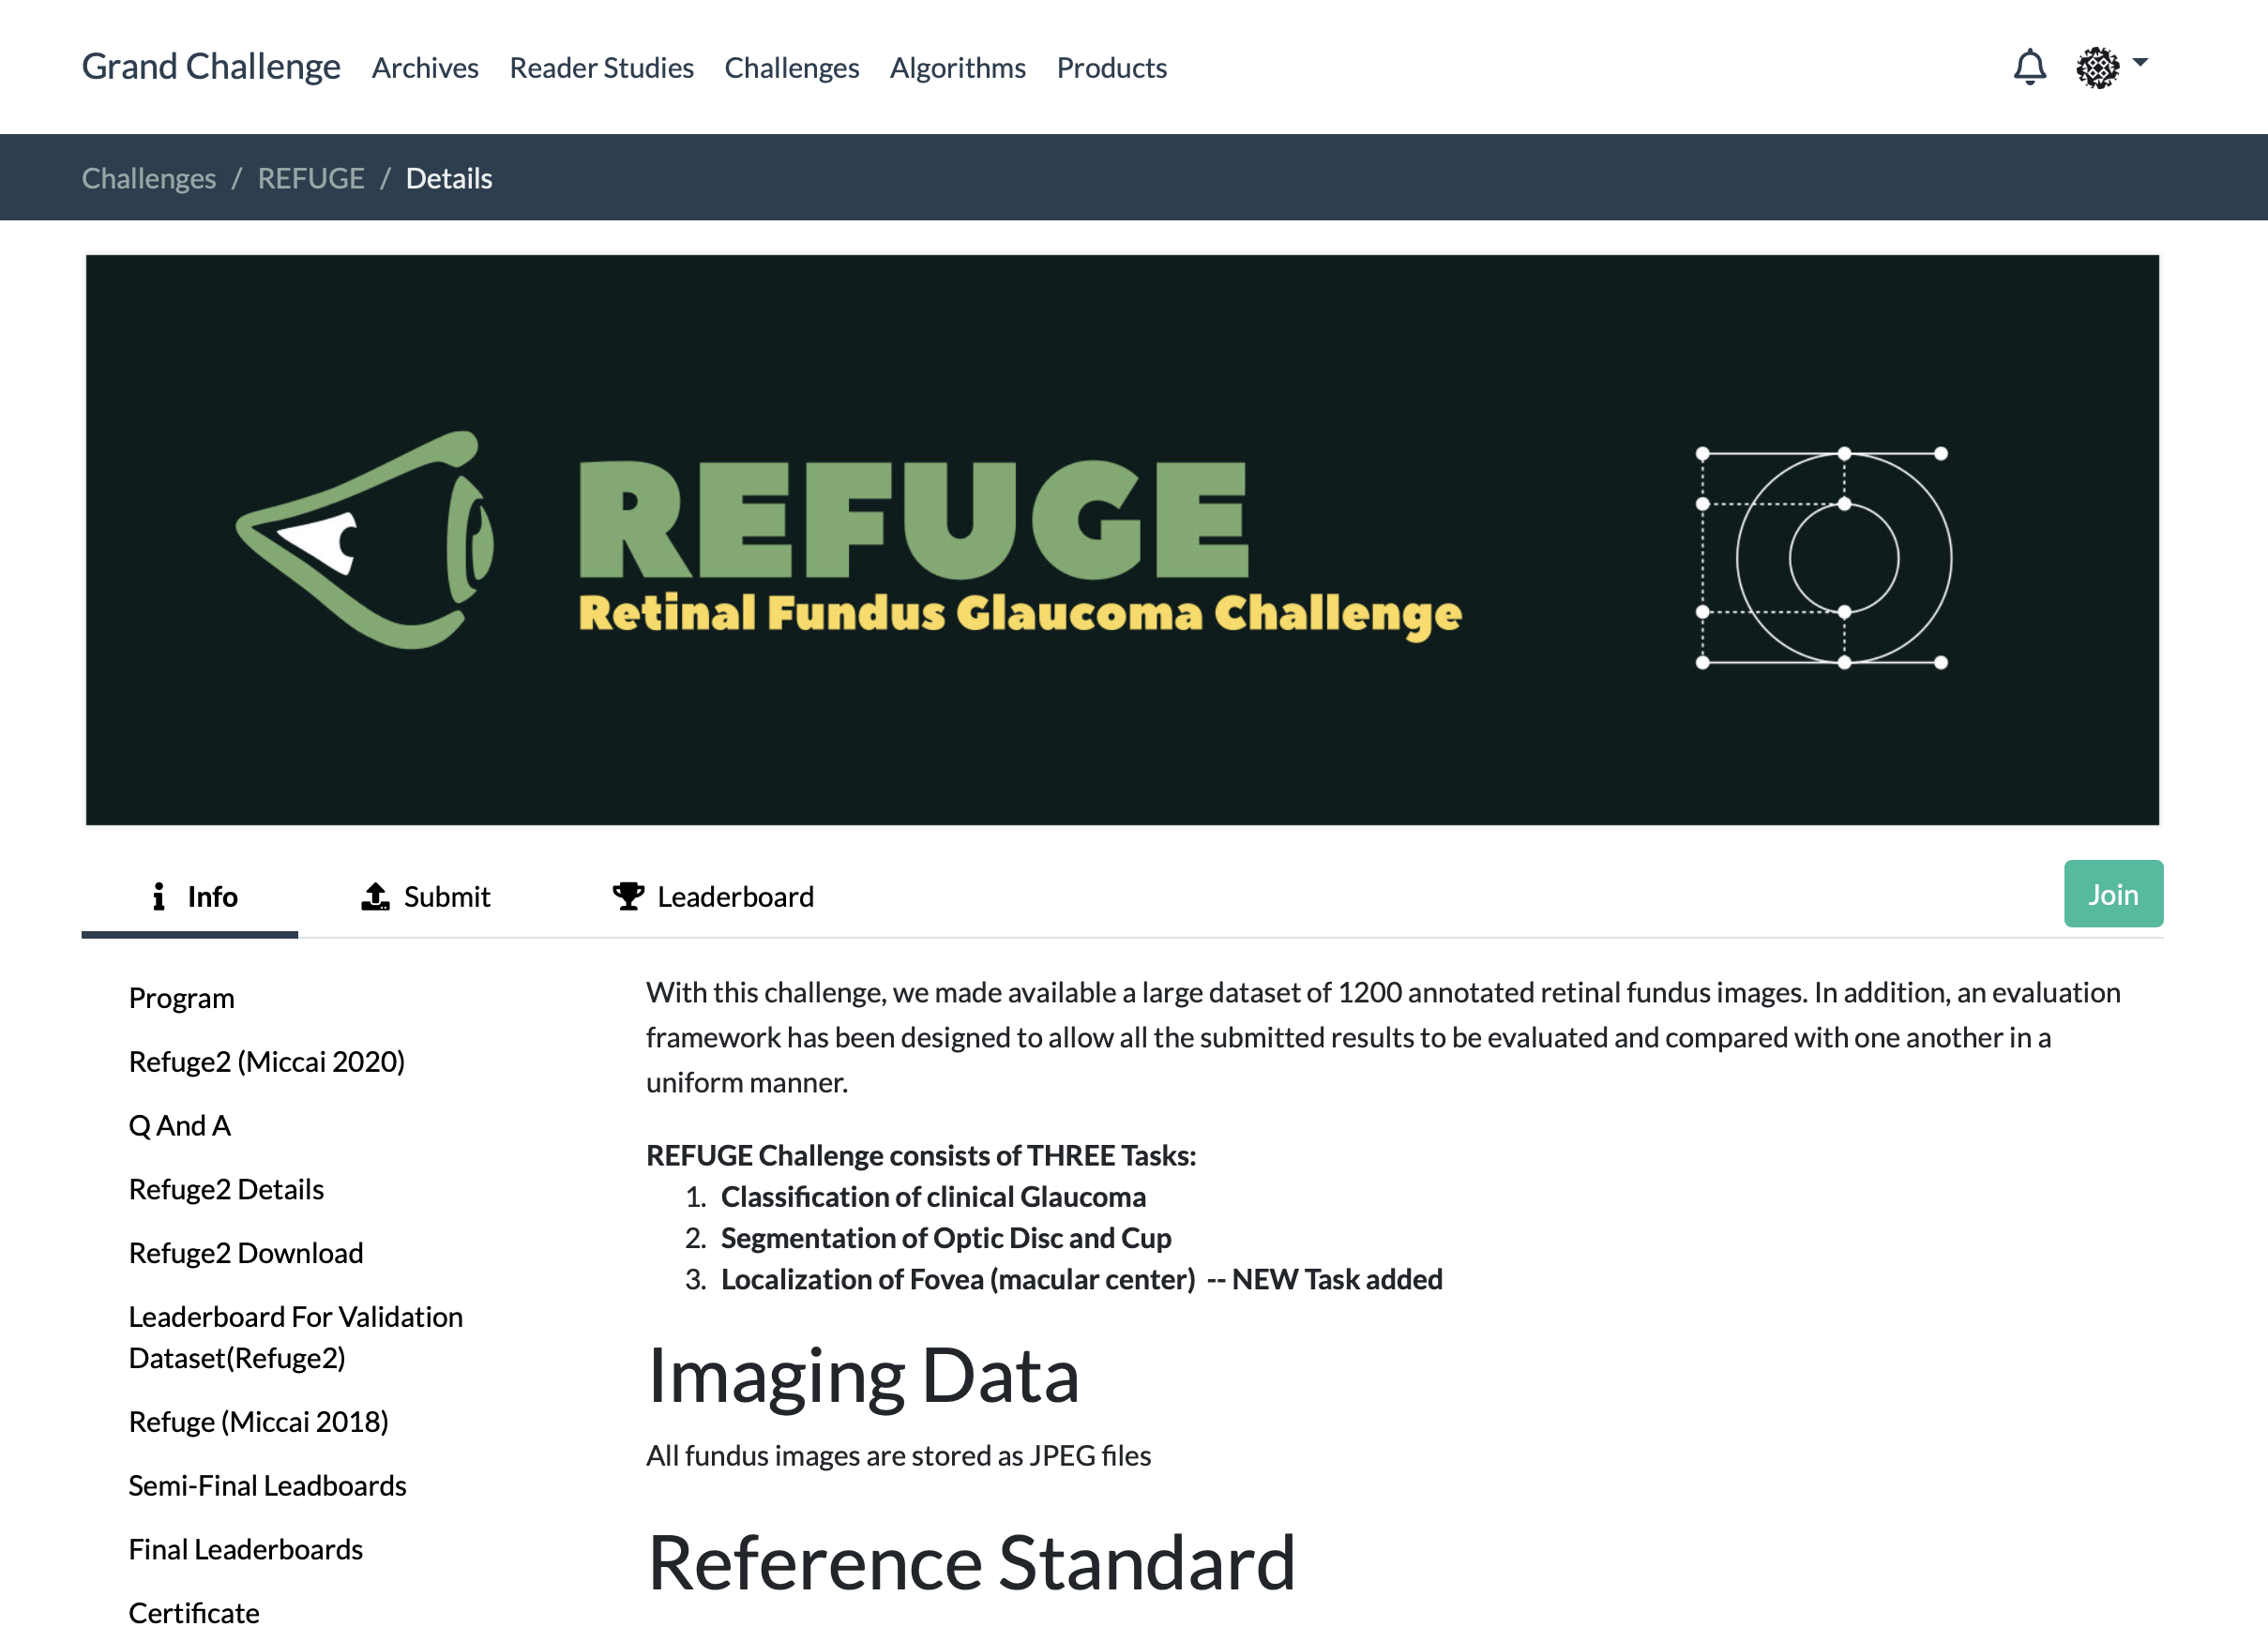This screenshot has width=2268, height=1626.
Task: Click the notifications bell icon
Action: 2029,67
